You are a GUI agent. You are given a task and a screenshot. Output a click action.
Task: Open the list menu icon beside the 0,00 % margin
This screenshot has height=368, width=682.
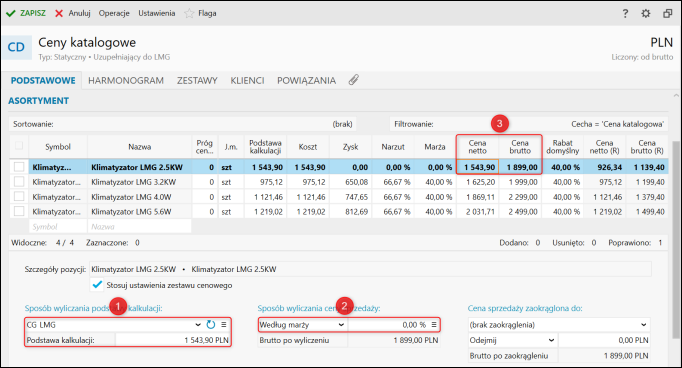pos(434,325)
